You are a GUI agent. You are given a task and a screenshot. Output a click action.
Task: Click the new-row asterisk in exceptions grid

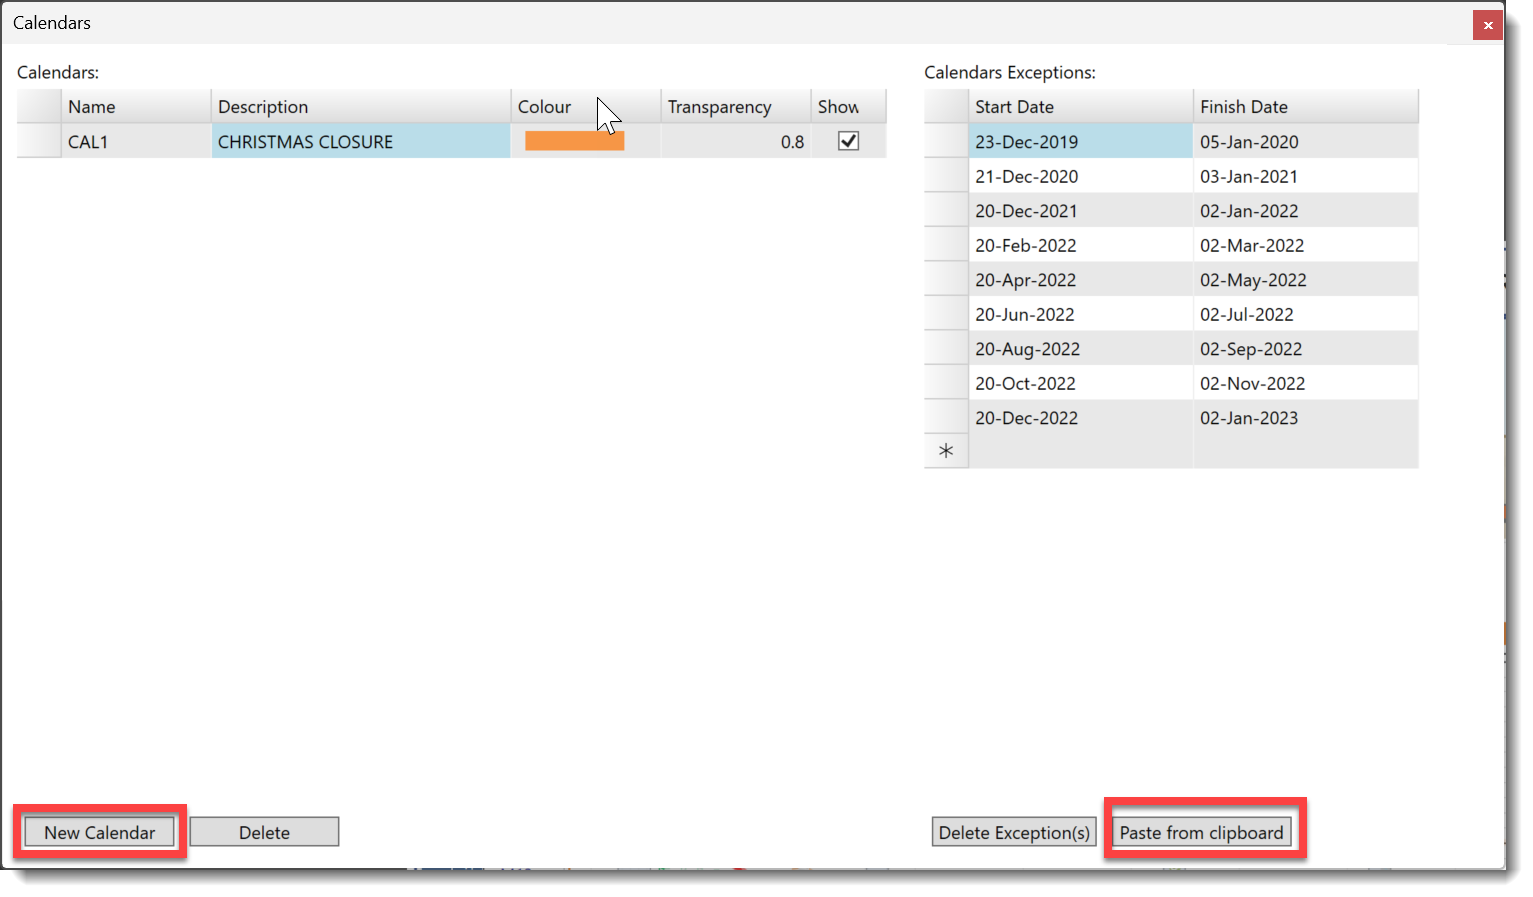click(946, 451)
